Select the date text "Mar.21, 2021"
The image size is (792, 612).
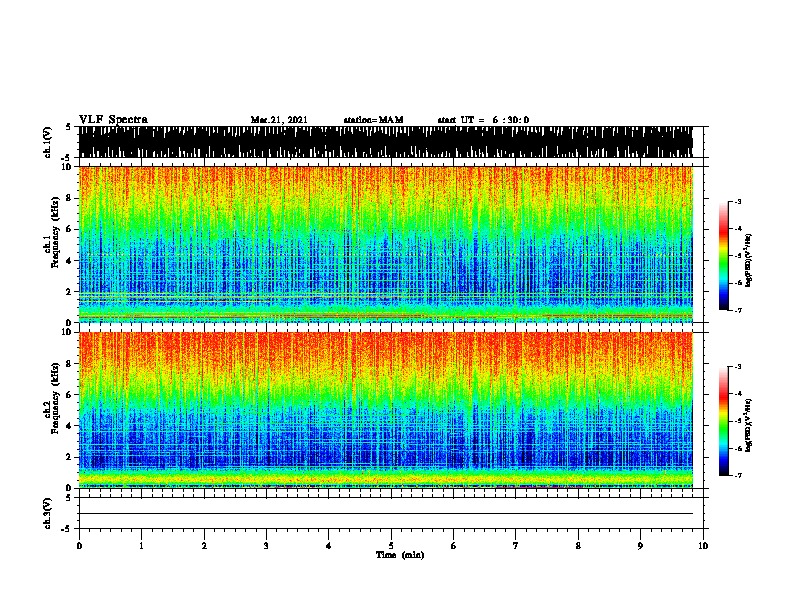[x=279, y=120]
